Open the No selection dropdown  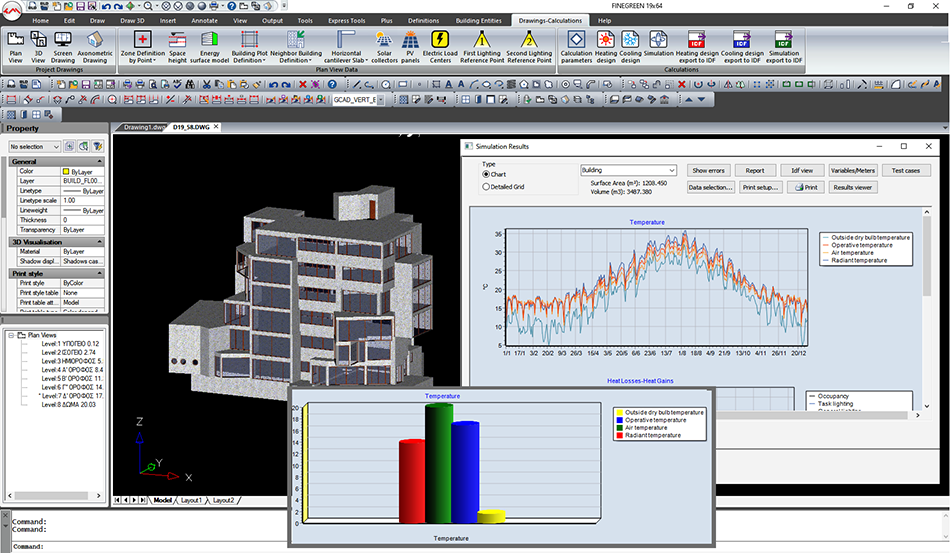click(35, 147)
